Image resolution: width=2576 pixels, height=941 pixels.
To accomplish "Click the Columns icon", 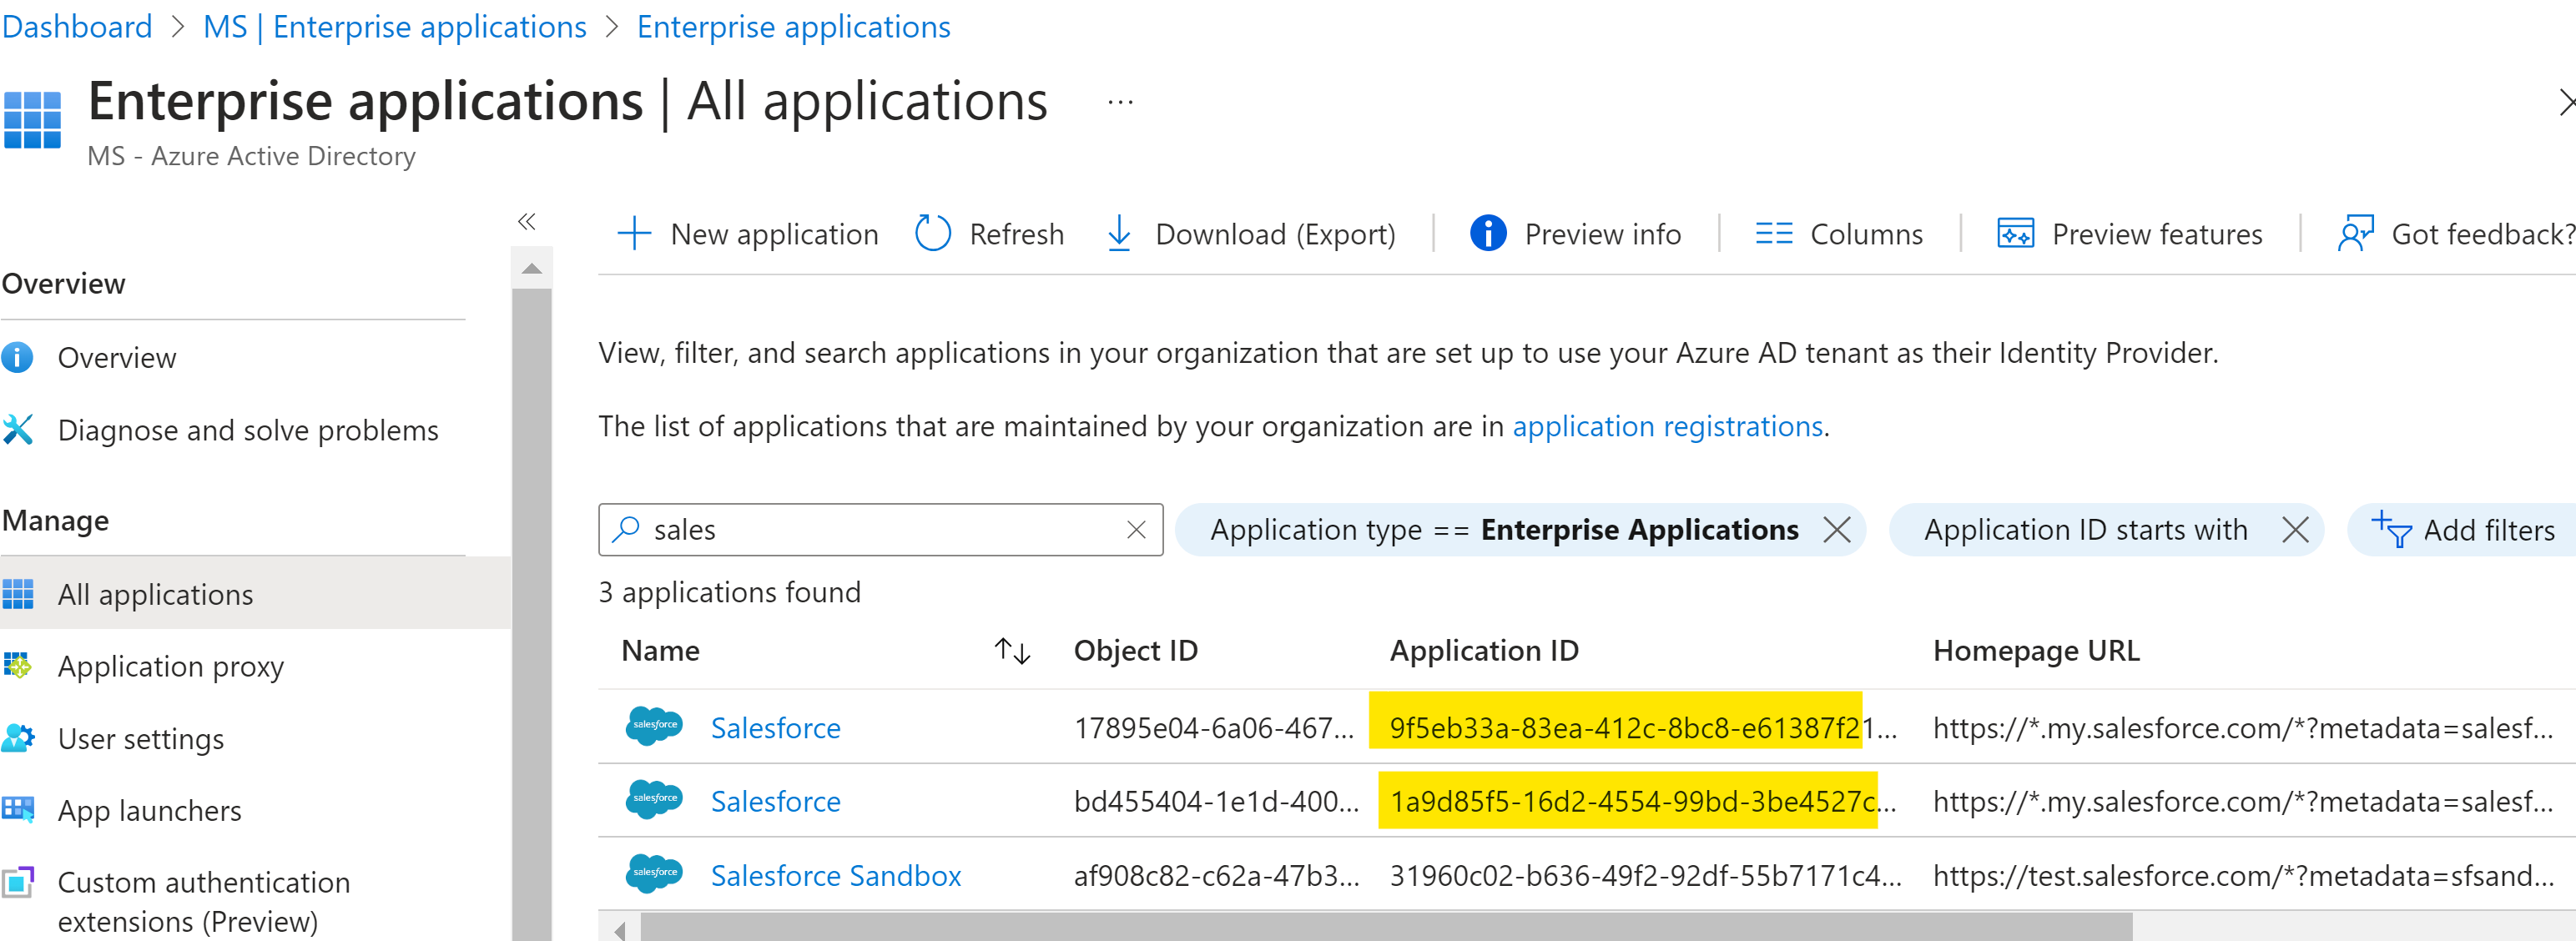I will tap(1774, 234).
